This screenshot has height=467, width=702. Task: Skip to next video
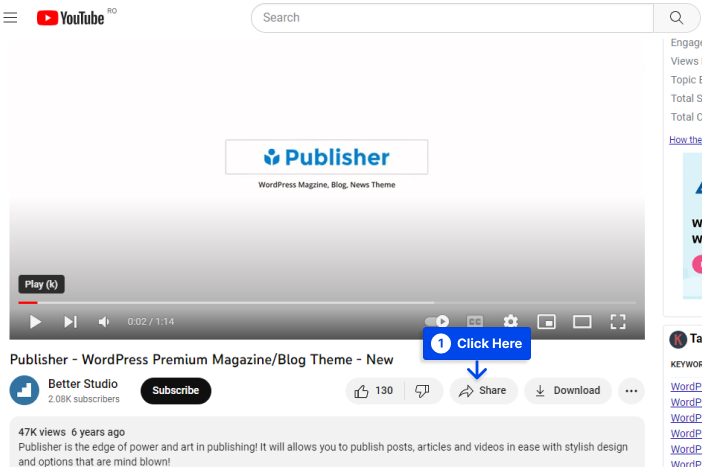click(x=70, y=321)
